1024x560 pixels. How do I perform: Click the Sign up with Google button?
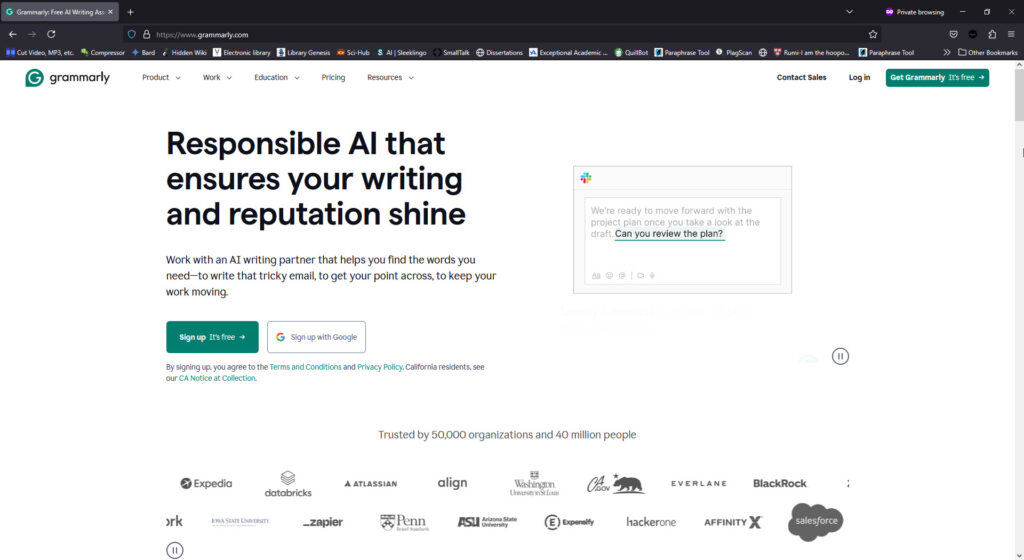tap(316, 337)
